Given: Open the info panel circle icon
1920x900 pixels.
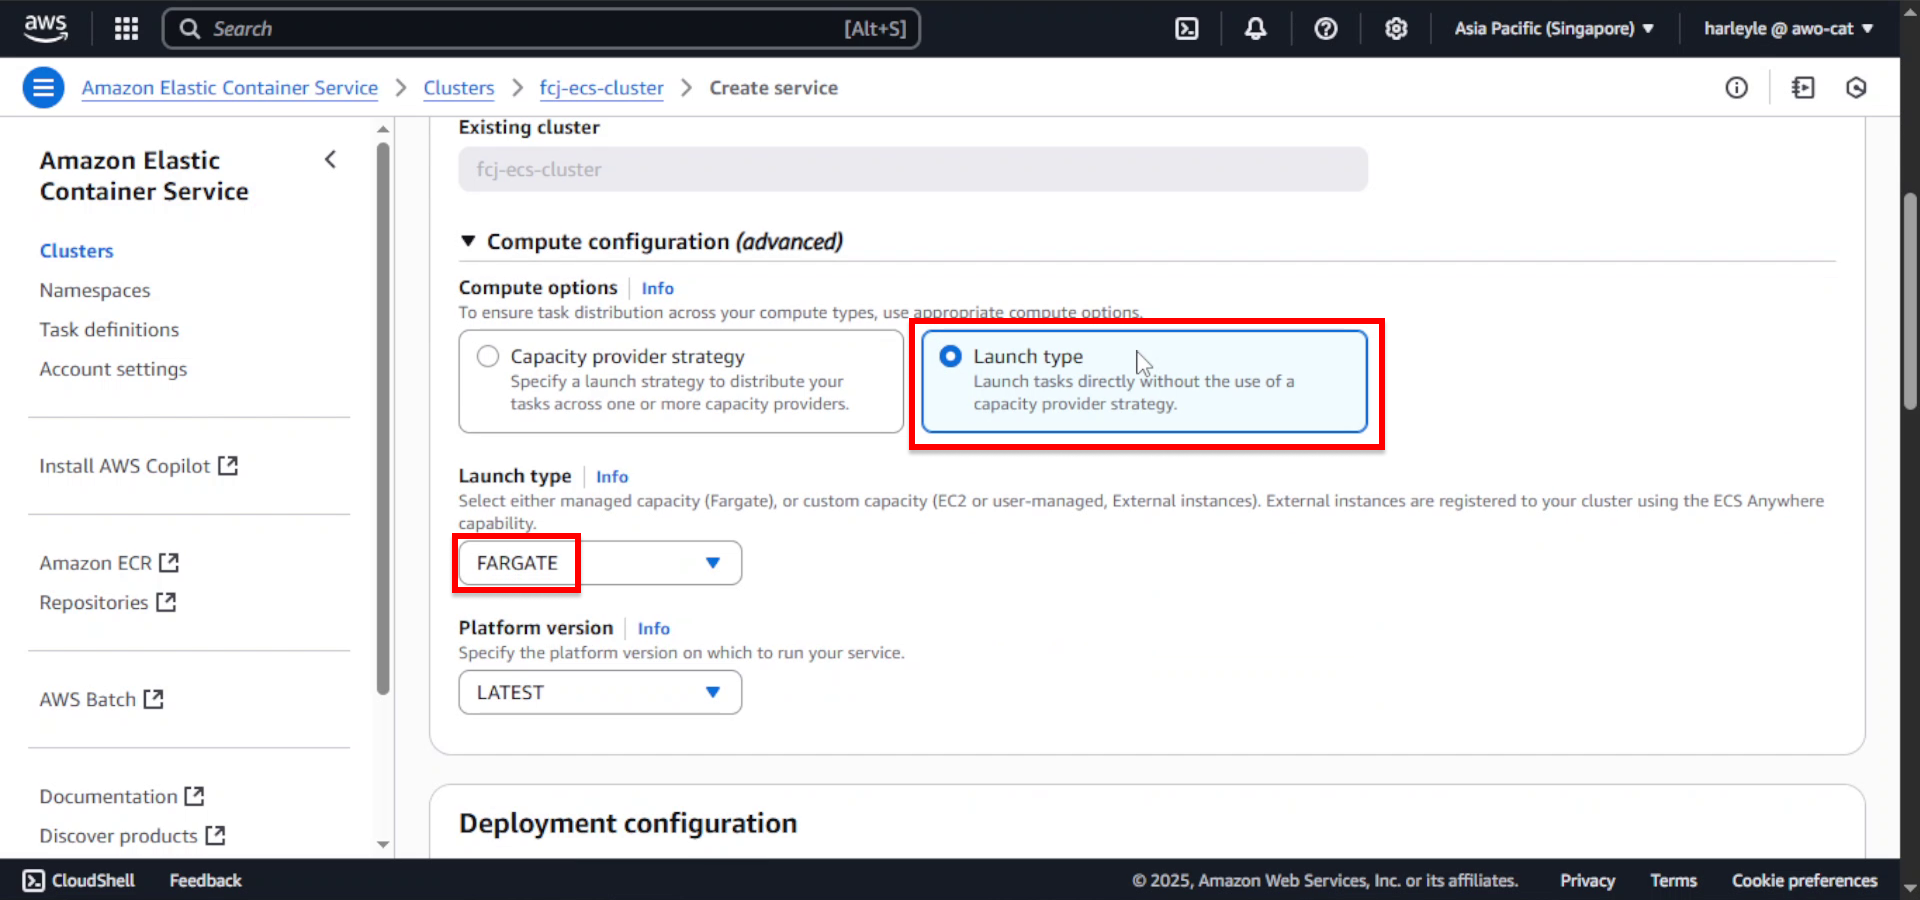Looking at the screenshot, I should pyautogui.click(x=1736, y=88).
